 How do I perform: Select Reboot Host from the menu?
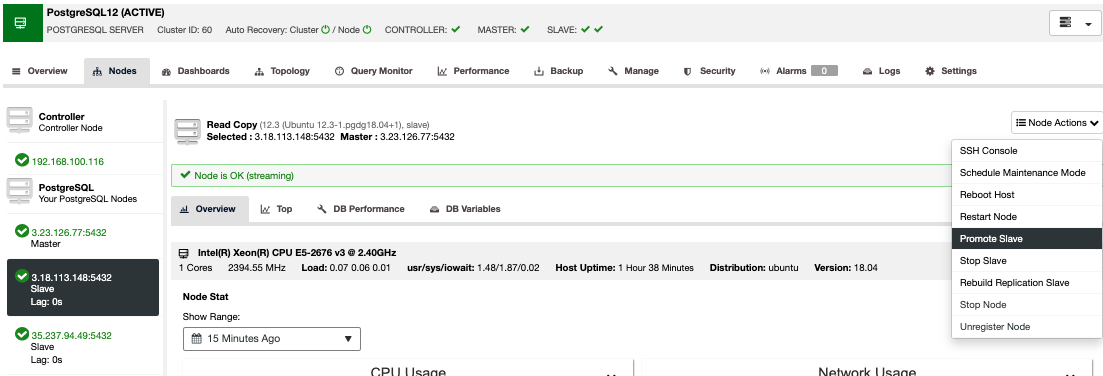tap(1026, 195)
